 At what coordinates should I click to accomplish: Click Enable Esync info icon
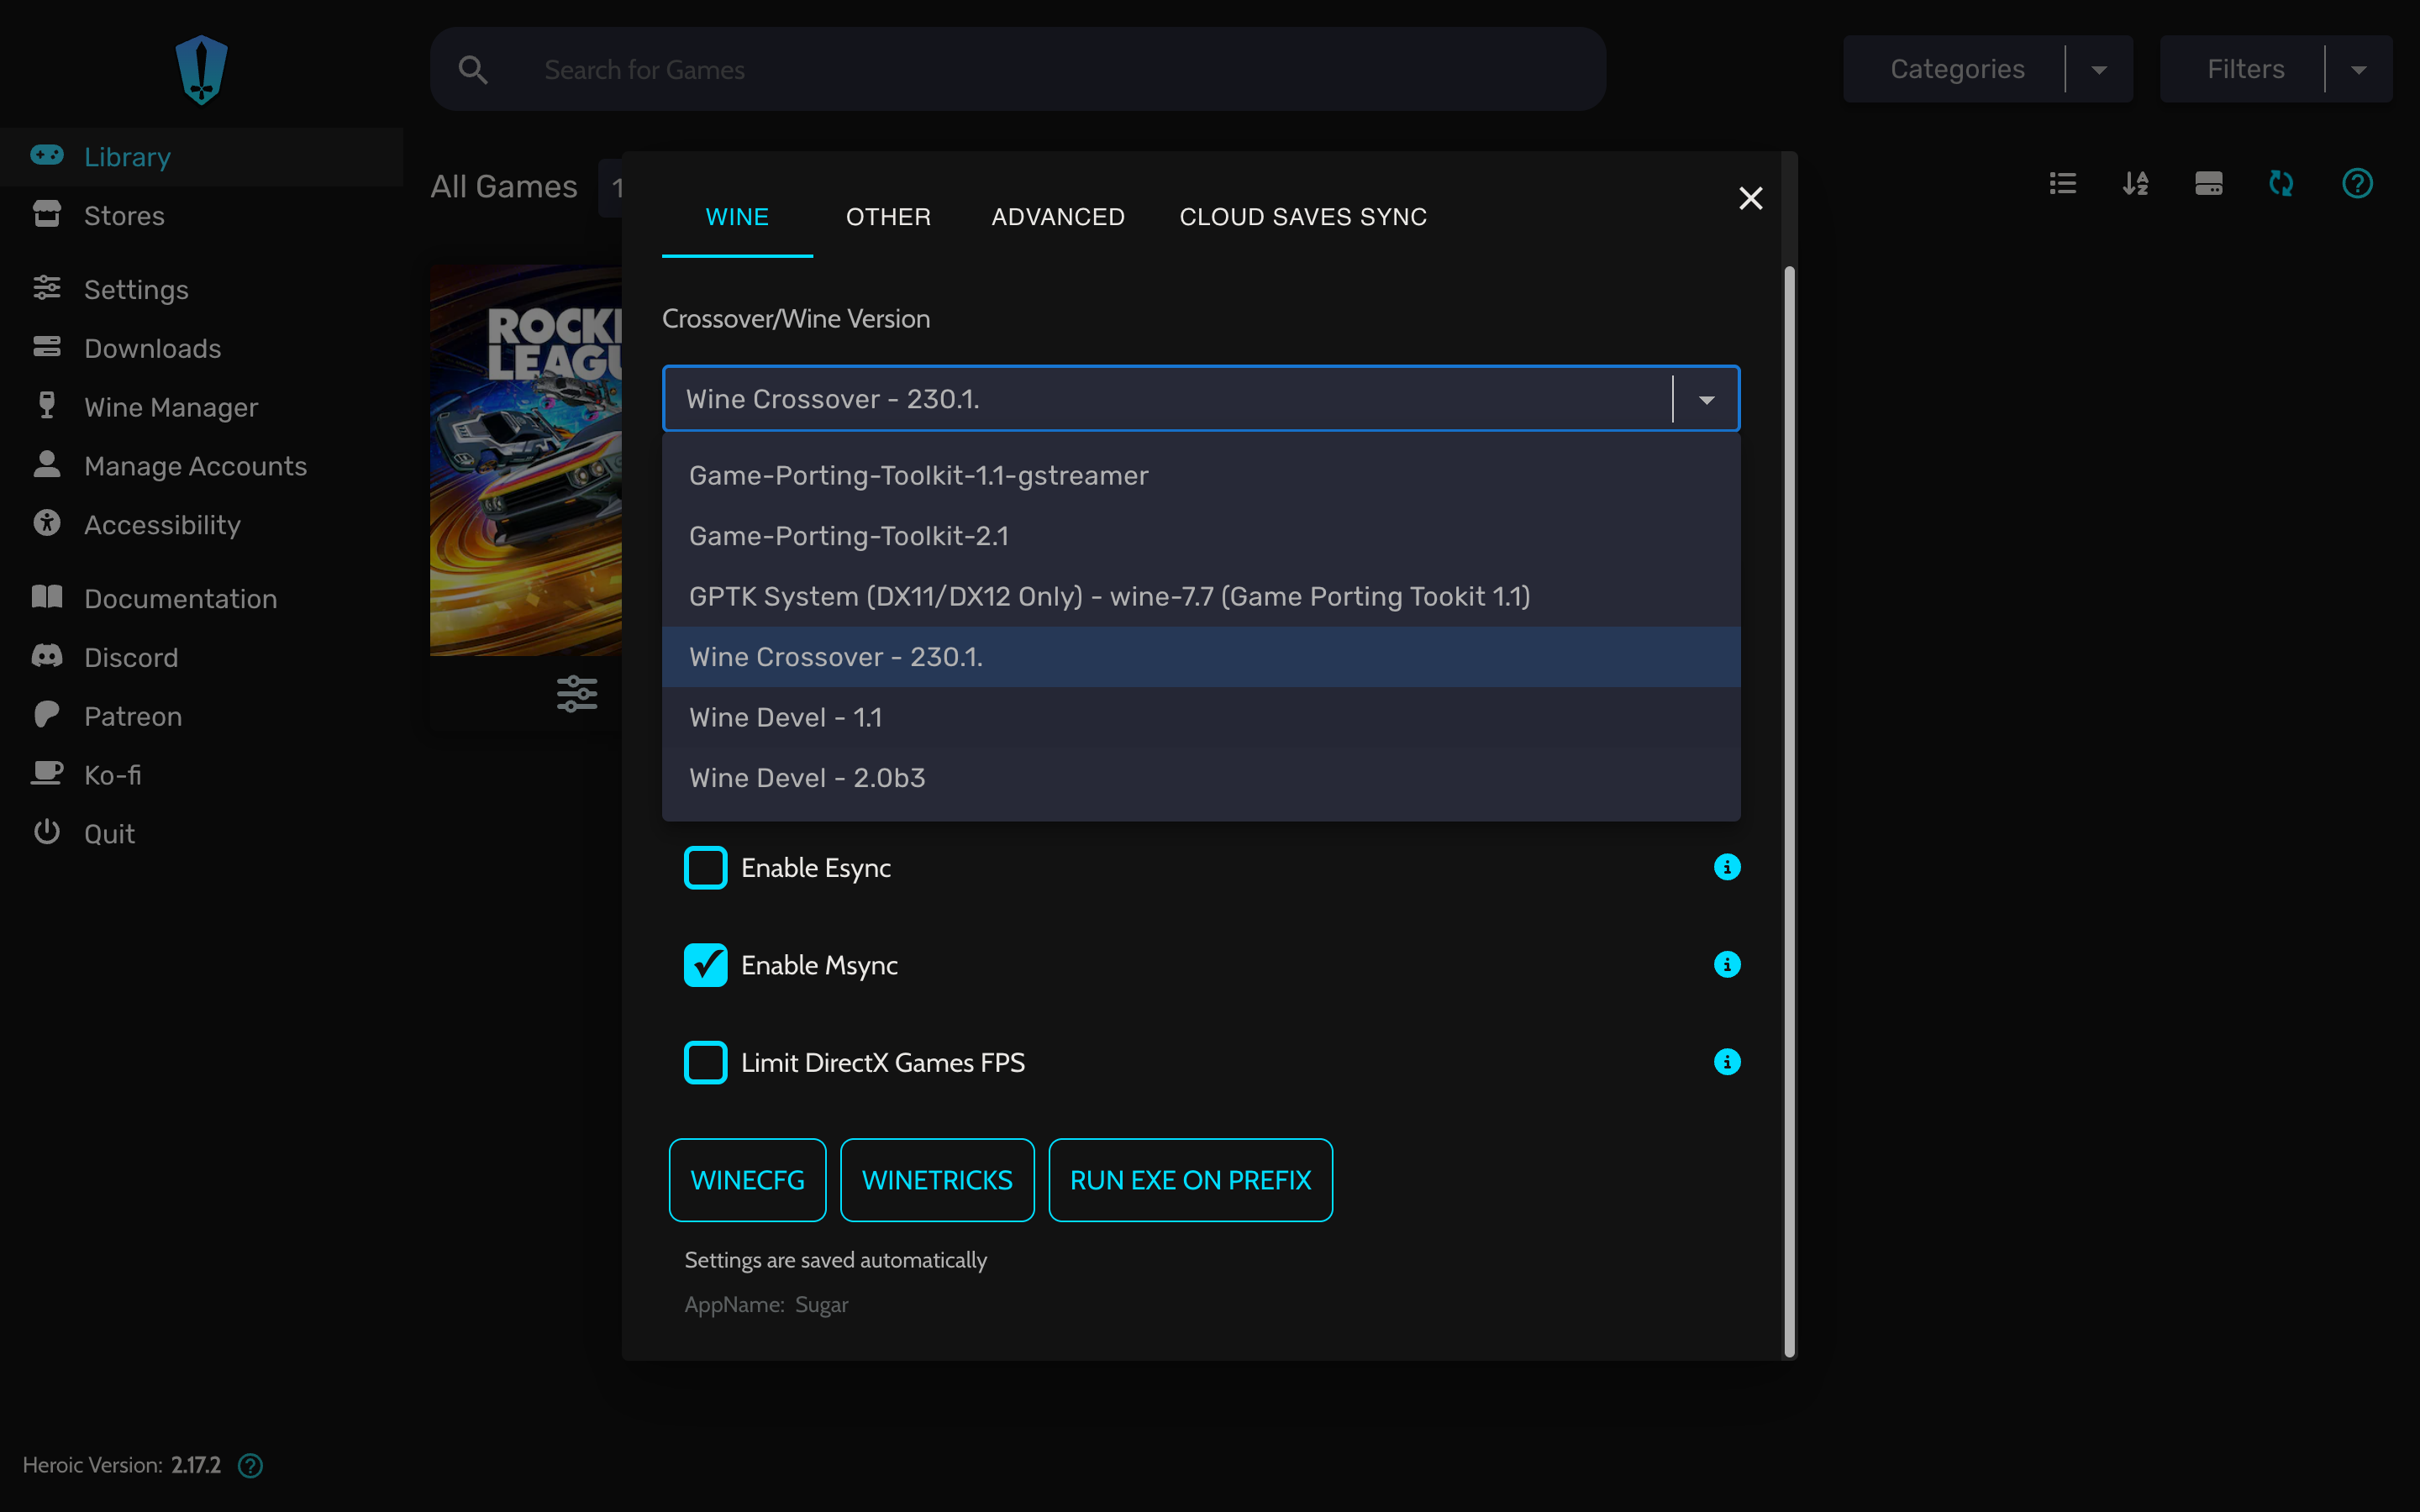coord(1727,867)
